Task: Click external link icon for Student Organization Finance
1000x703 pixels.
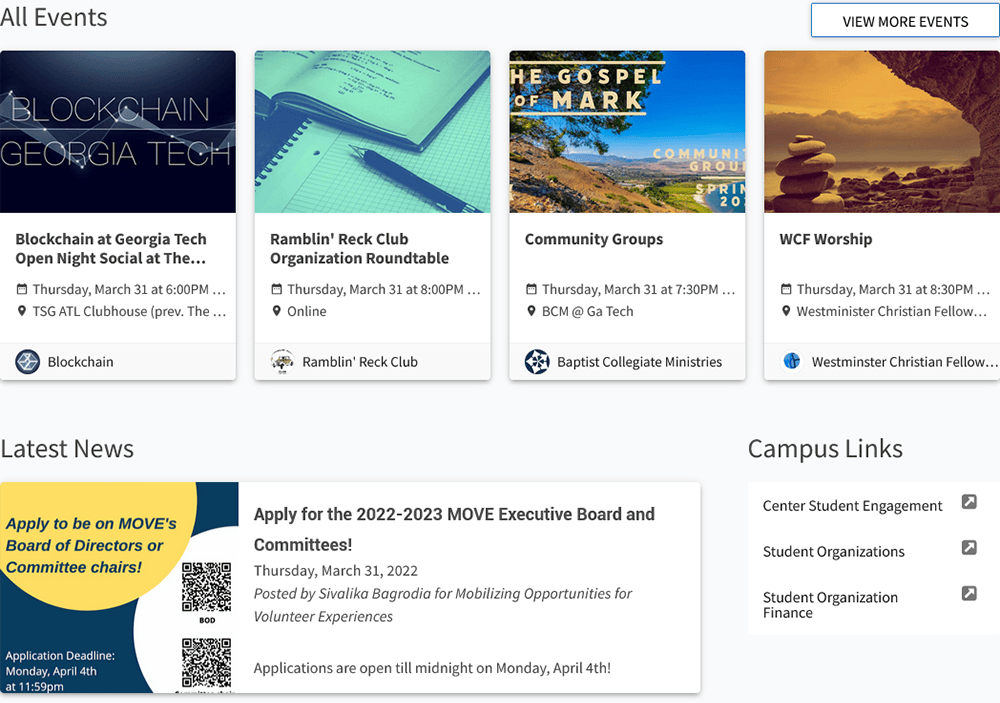Action: [969, 593]
